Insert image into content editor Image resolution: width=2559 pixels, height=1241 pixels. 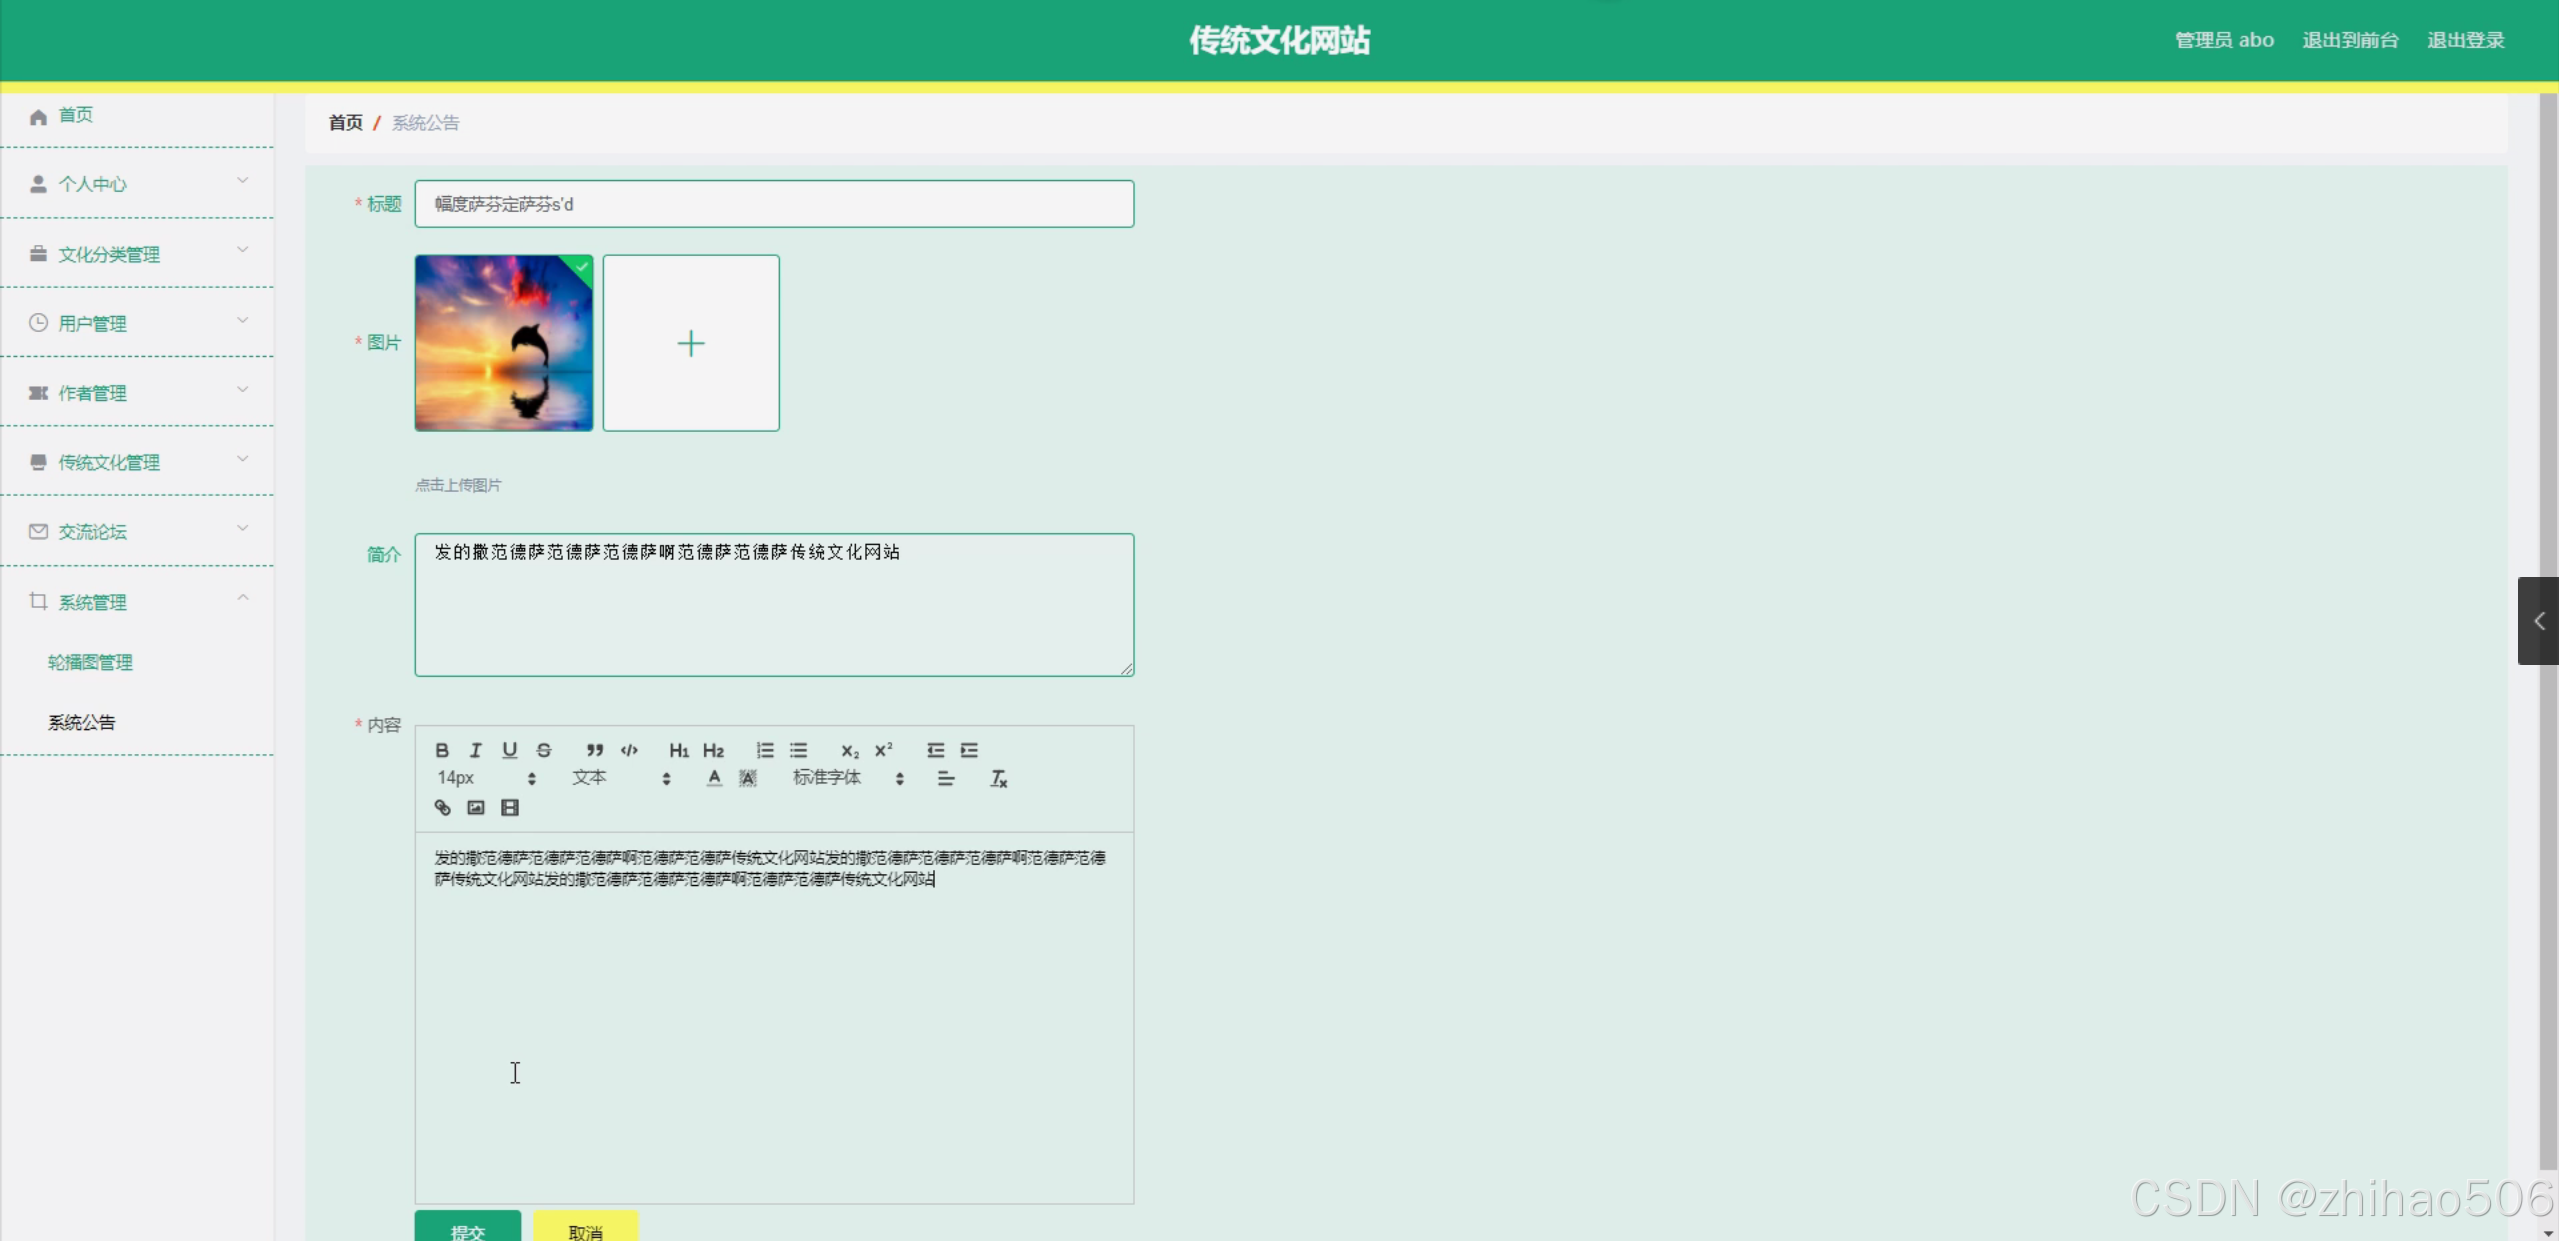point(476,807)
